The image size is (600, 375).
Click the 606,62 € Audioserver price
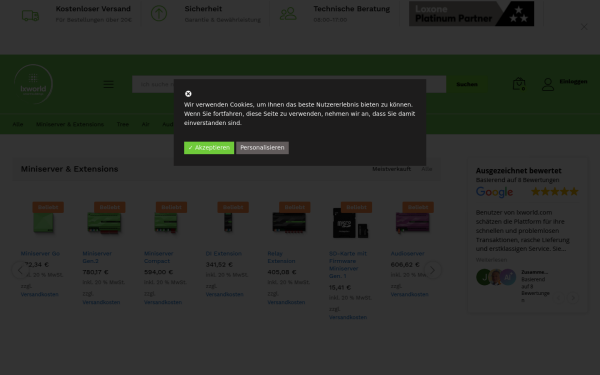coord(405,264)
